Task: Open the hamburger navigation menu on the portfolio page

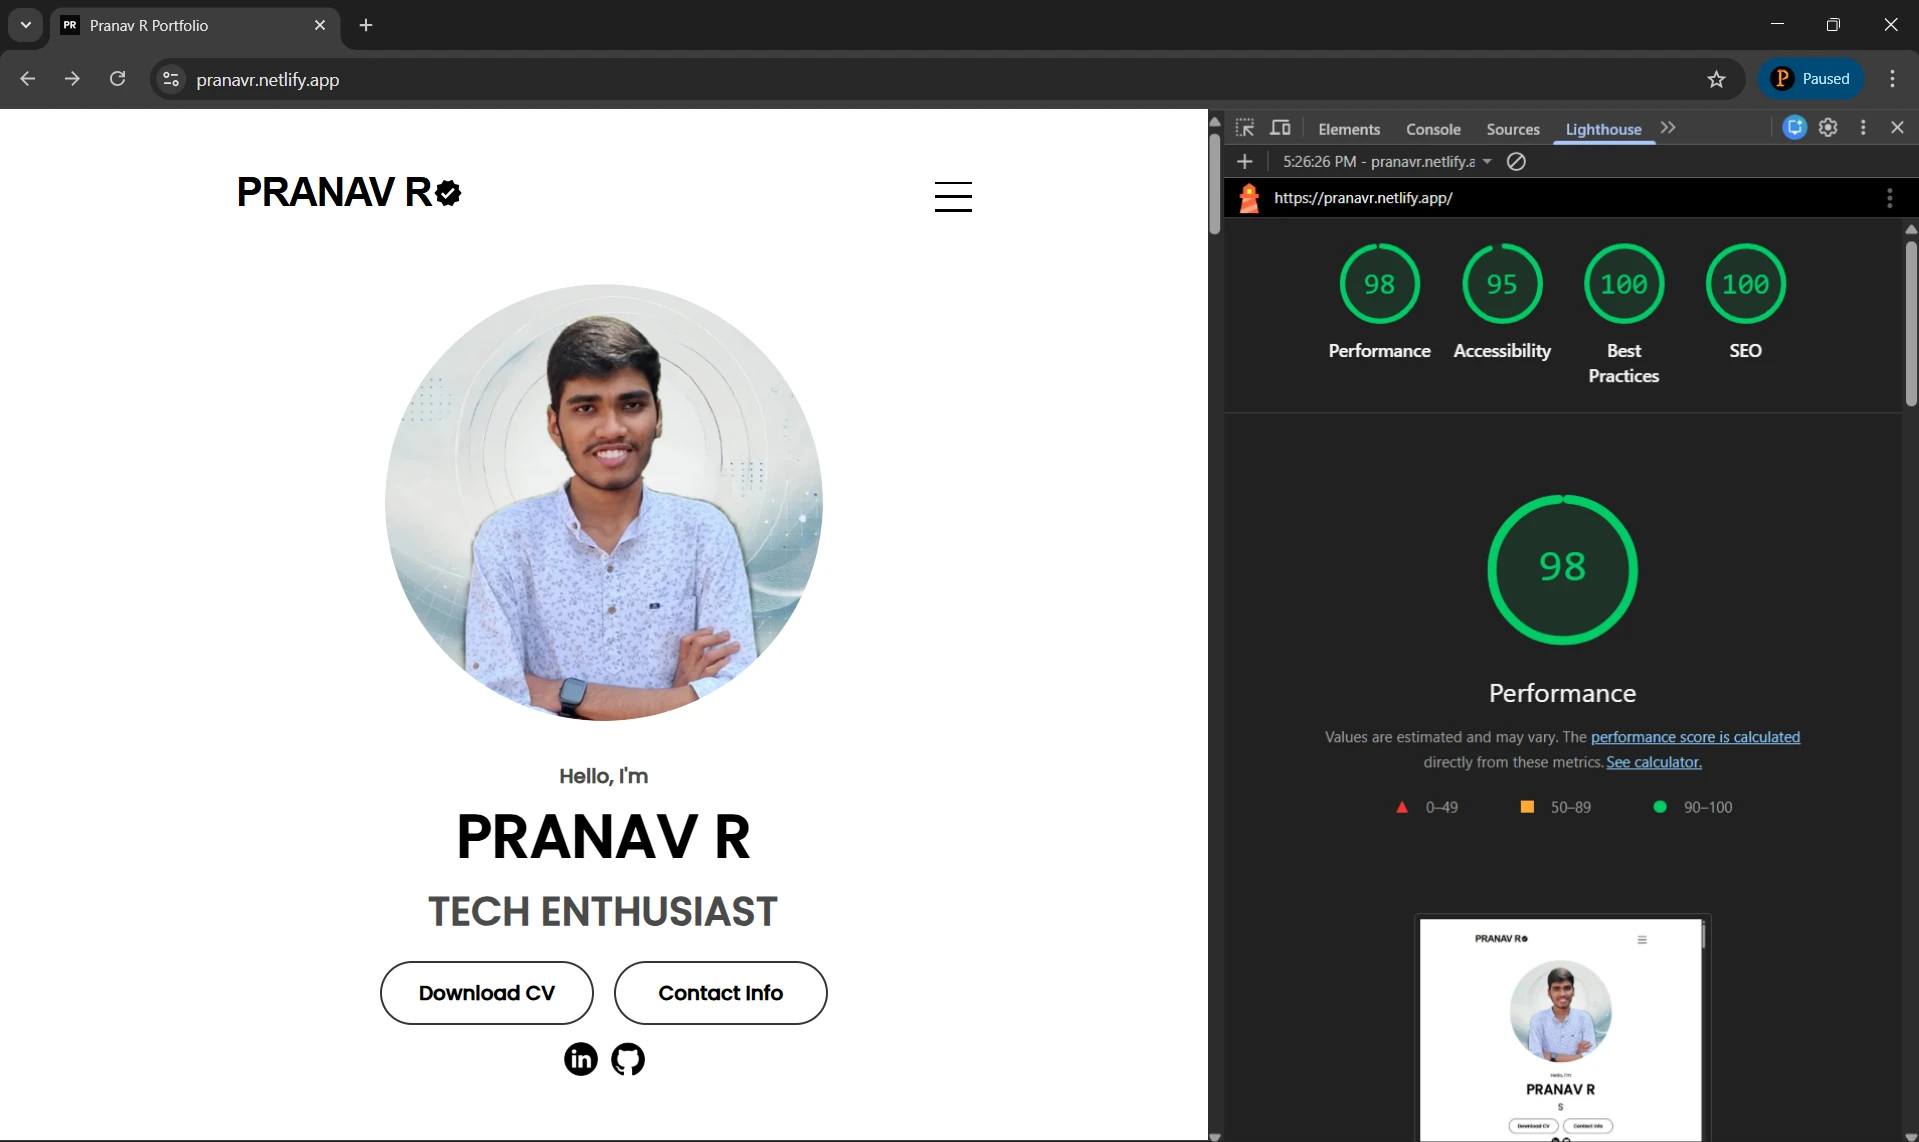Action: (953, 196)
